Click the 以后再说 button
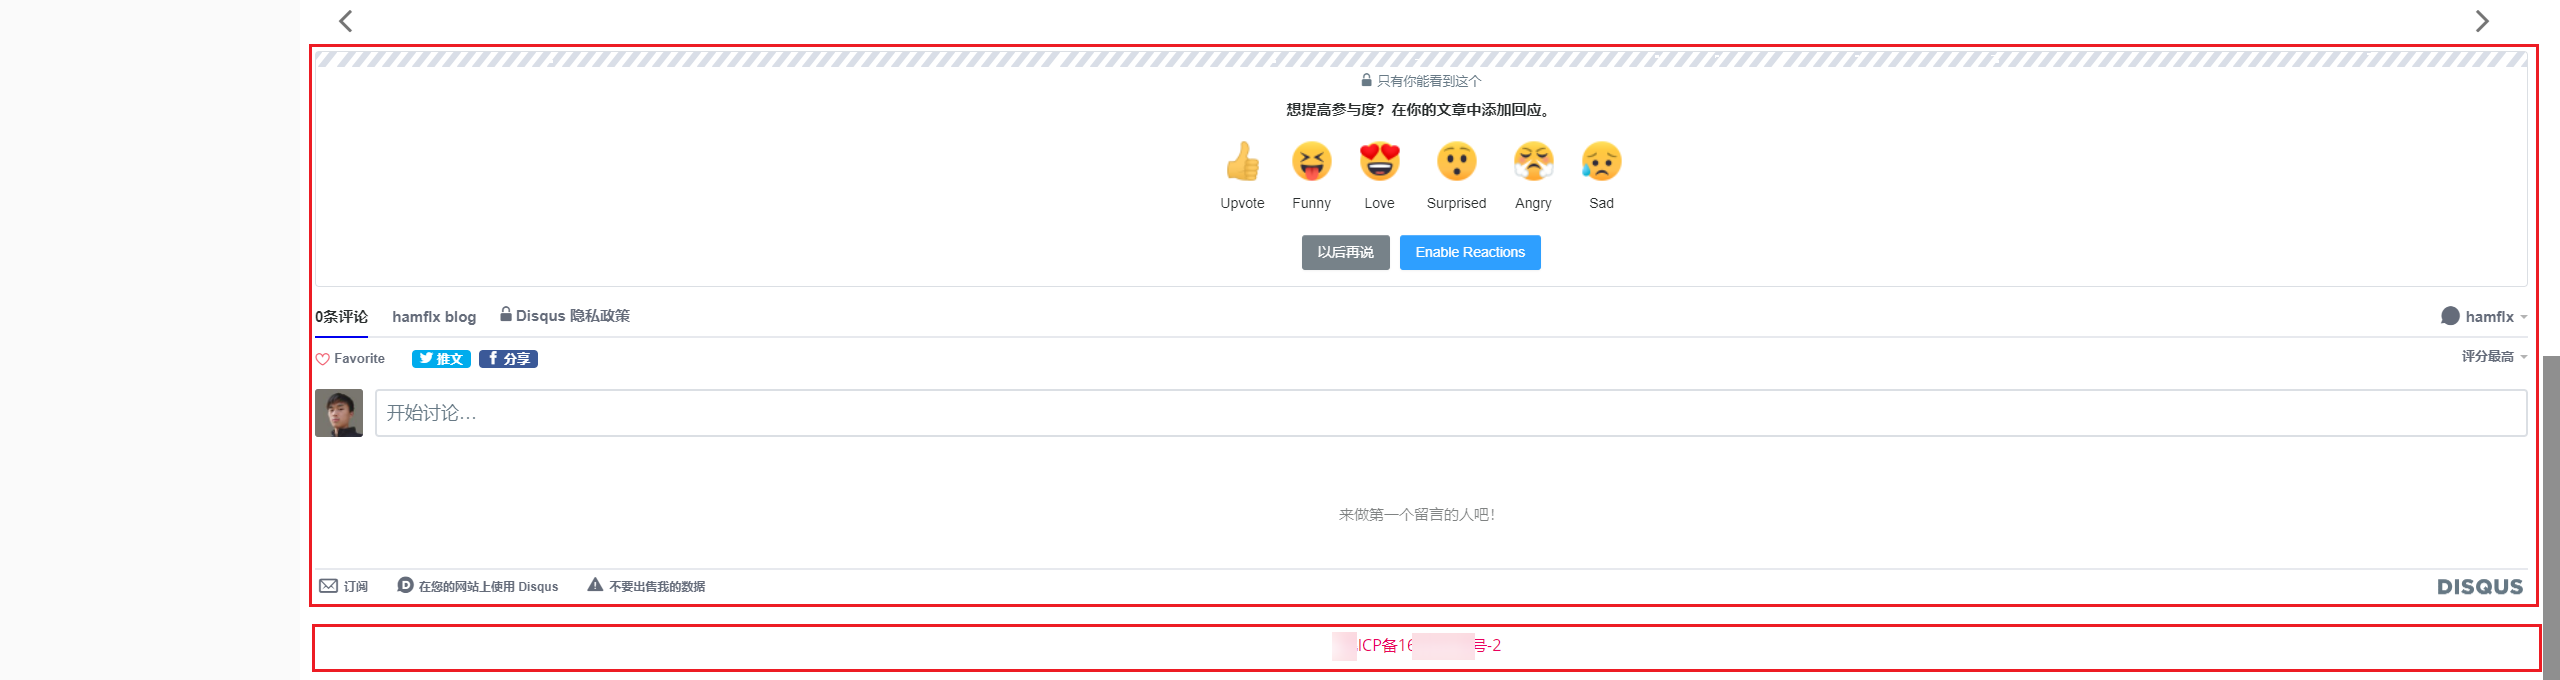 pyautogui.click(x=1345, y=252)
